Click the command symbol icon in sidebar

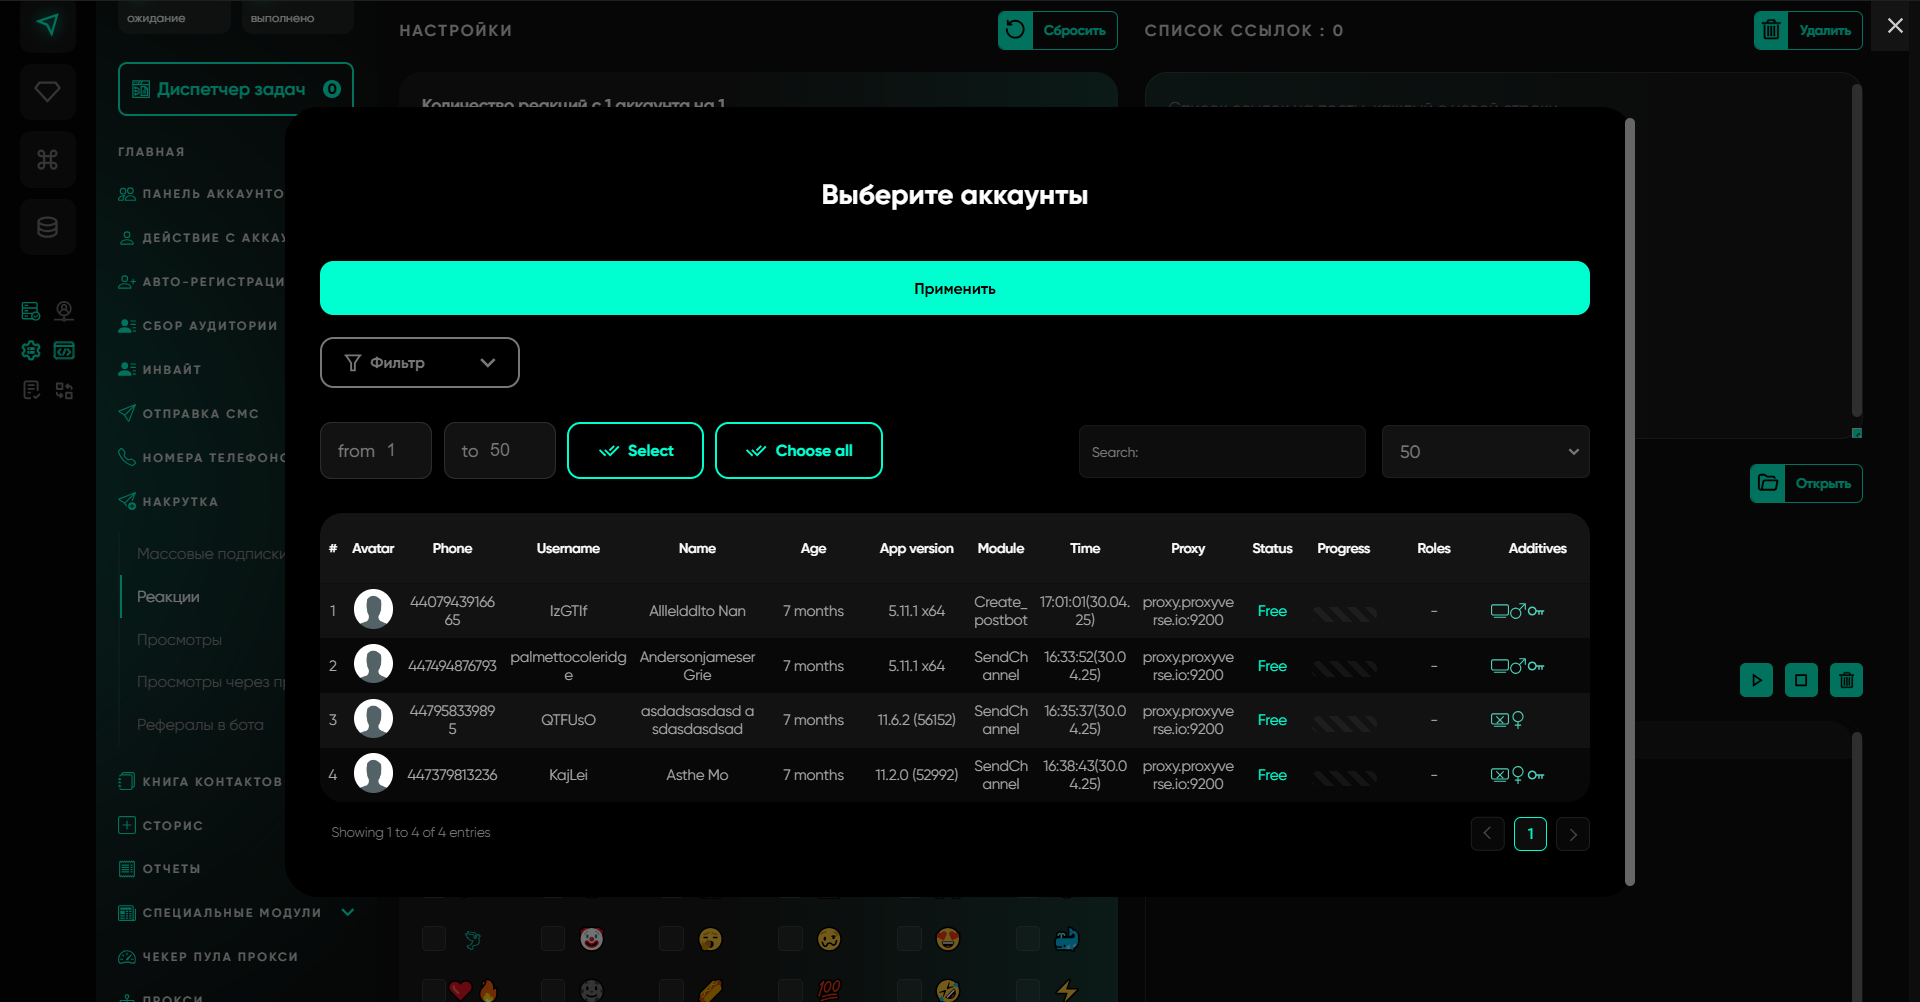click(47, 159)
